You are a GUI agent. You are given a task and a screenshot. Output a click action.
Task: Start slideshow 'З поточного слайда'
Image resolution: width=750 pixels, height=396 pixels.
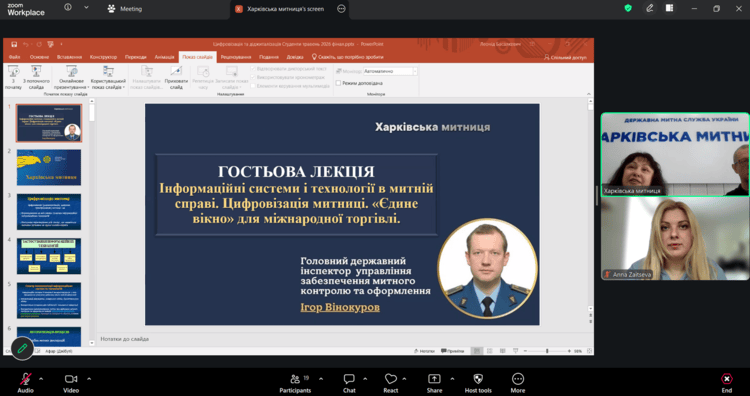(36, 77)
